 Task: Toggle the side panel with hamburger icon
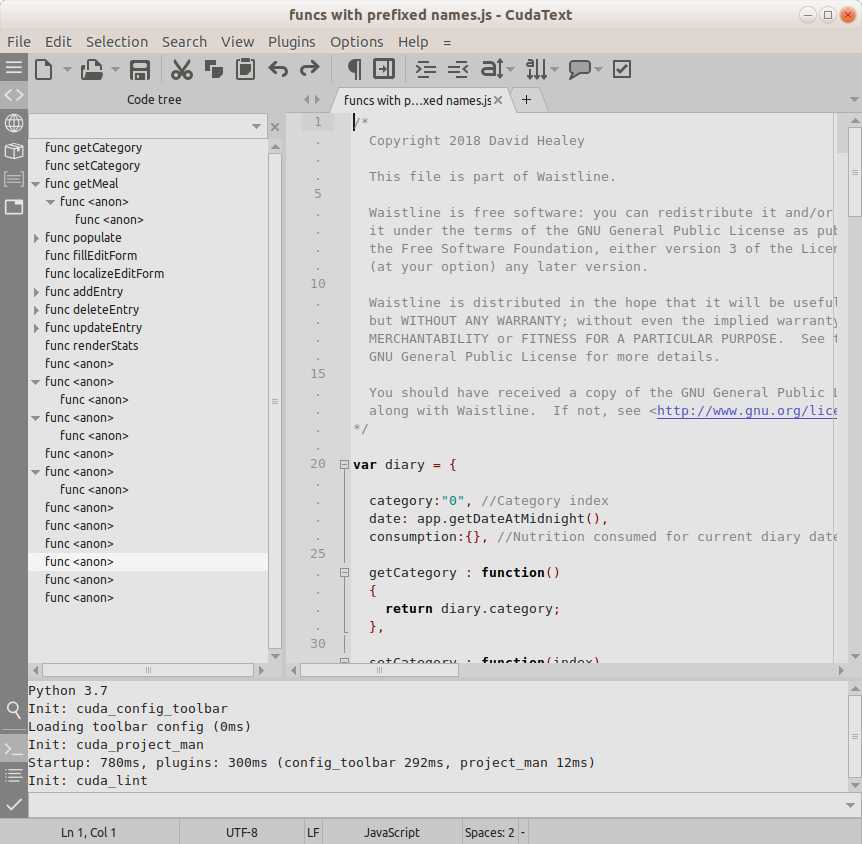[x=14, y=68]
